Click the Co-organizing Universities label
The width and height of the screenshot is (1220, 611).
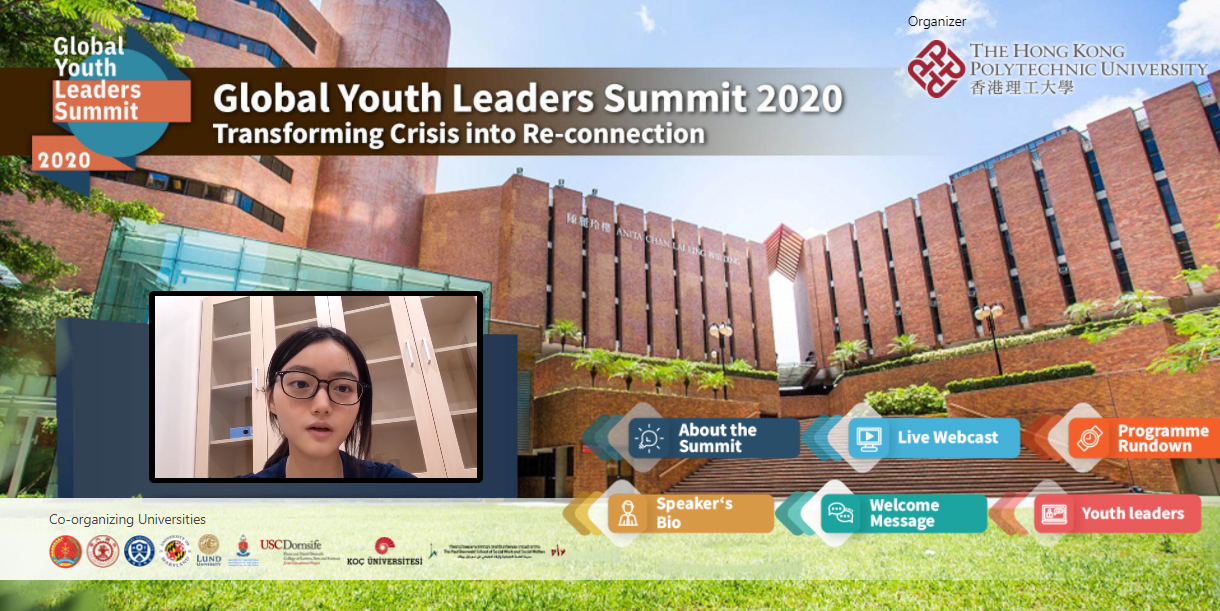[x=128, y=519]
